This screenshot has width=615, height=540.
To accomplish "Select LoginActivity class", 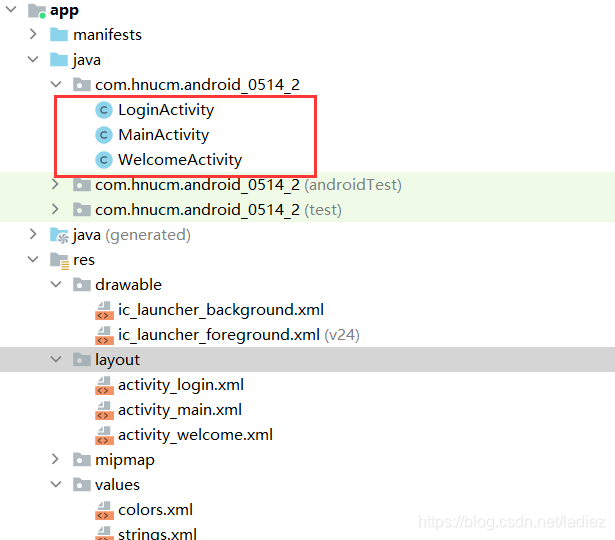I will tap(166, 110).
